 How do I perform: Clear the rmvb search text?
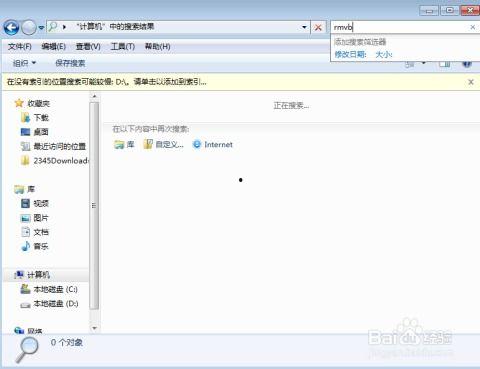pos(473,27)
